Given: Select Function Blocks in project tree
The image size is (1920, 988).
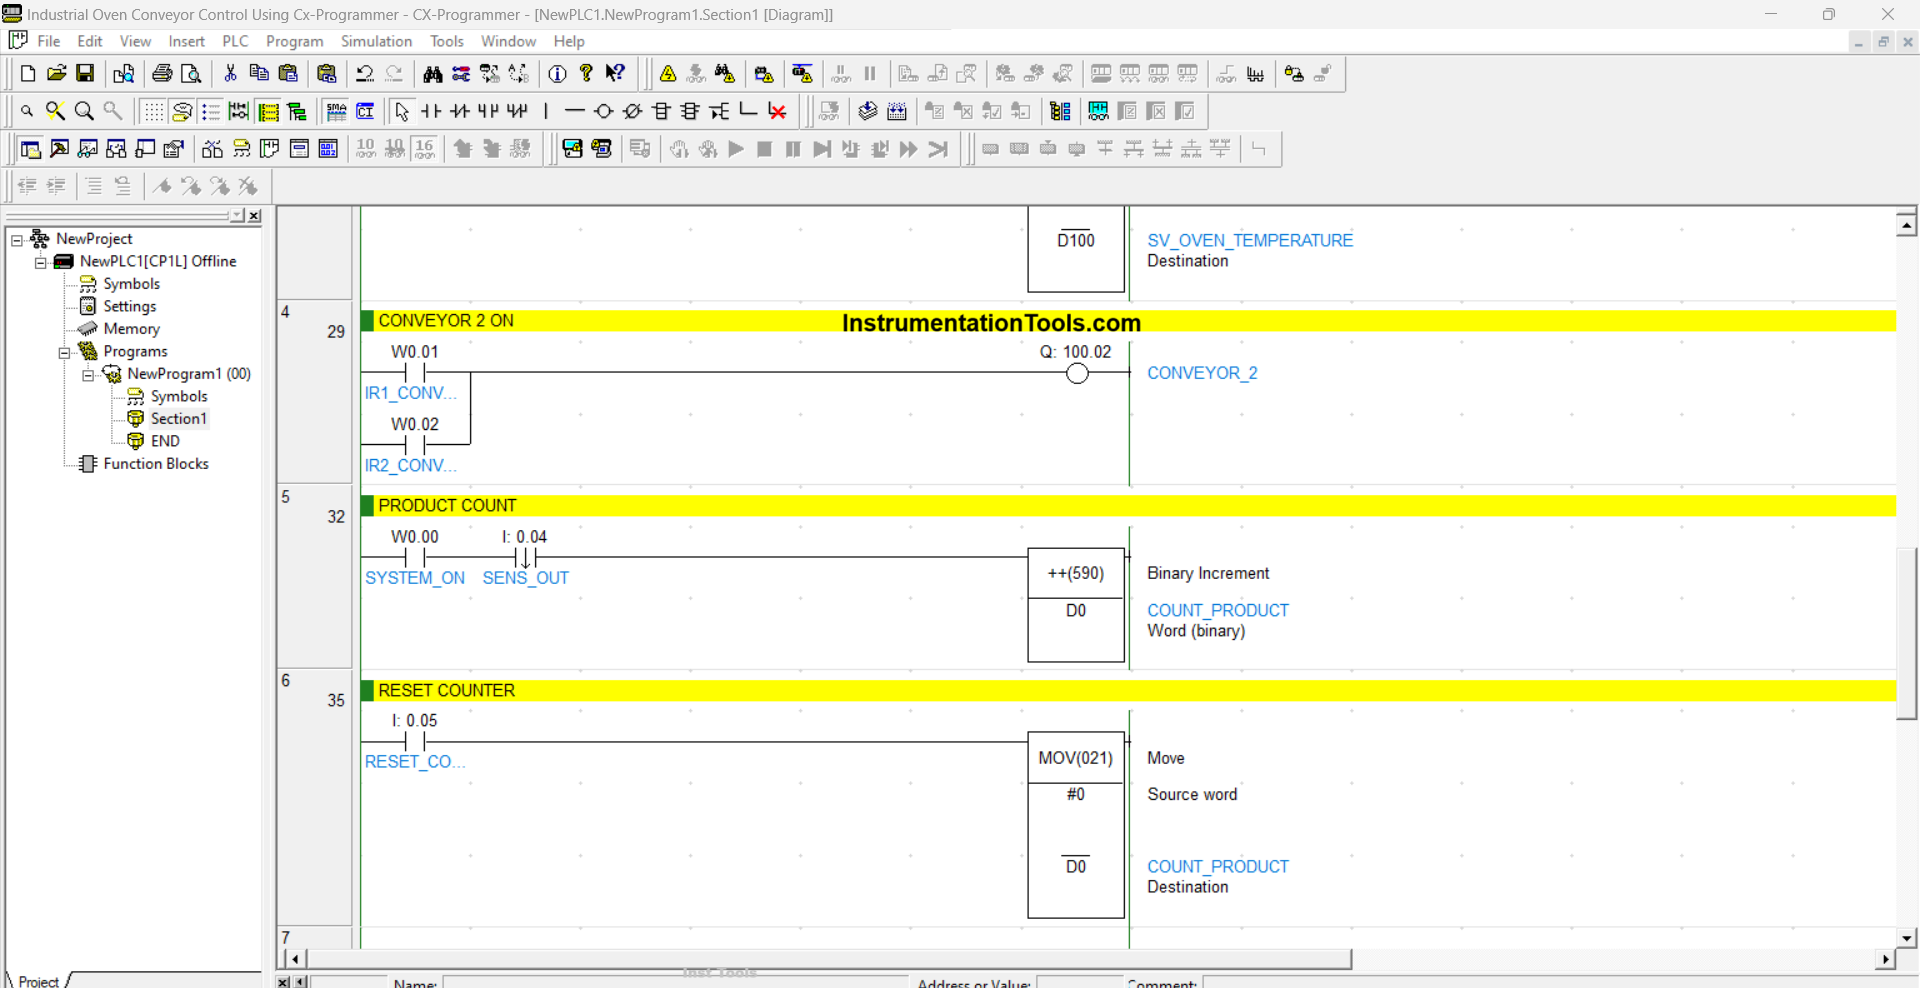Looking at the screenshot, I should pos(155,464).
